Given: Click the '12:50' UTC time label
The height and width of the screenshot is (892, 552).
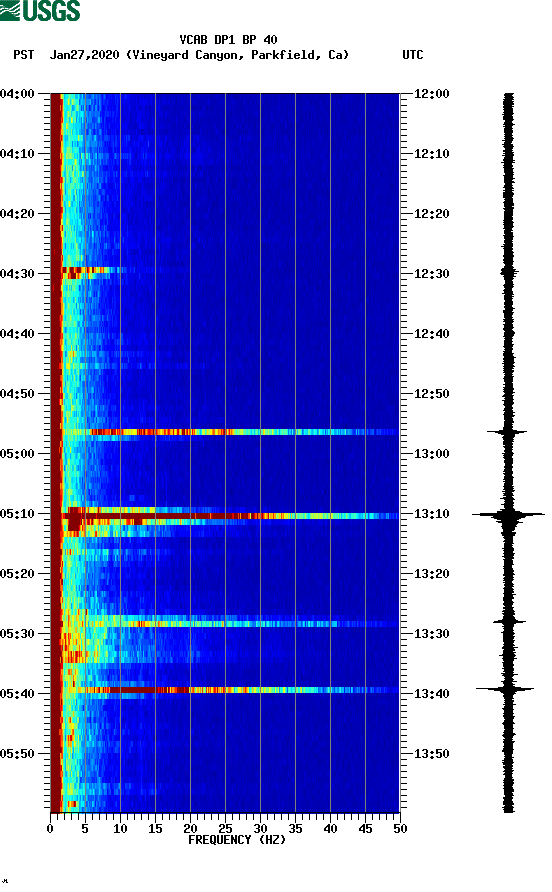Looking at the screenshot, I should pyautogui.click(x=431, y=394).
